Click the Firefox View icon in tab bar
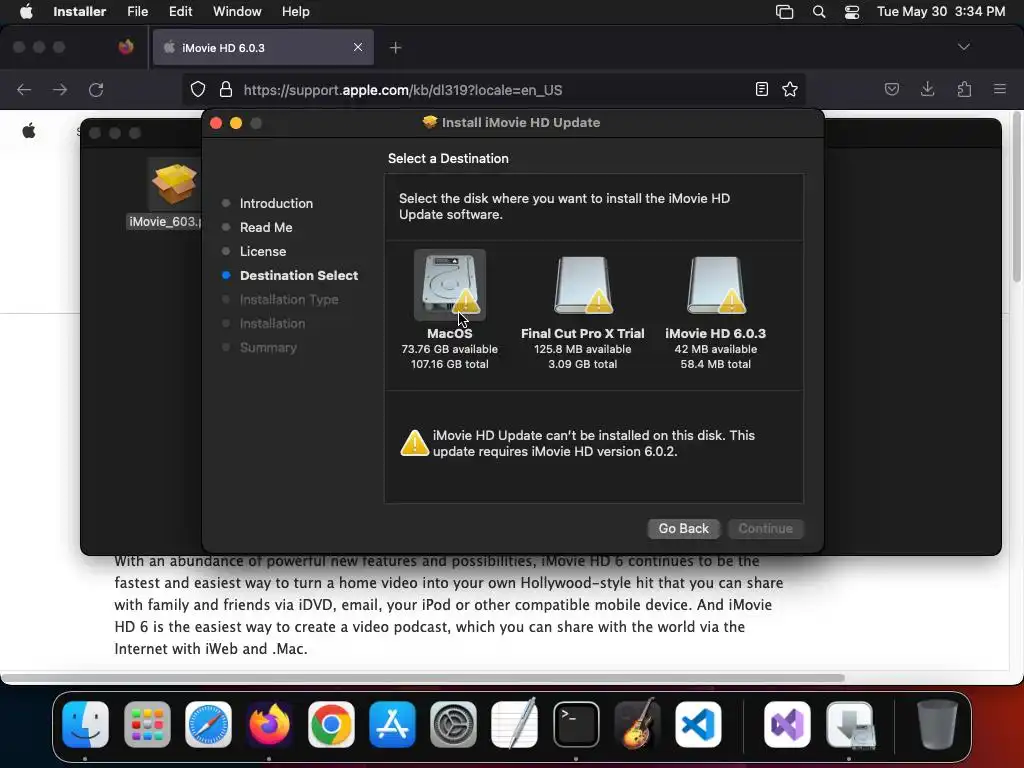The height and width of the screenshot is (768, 1024). pos(126,47)
